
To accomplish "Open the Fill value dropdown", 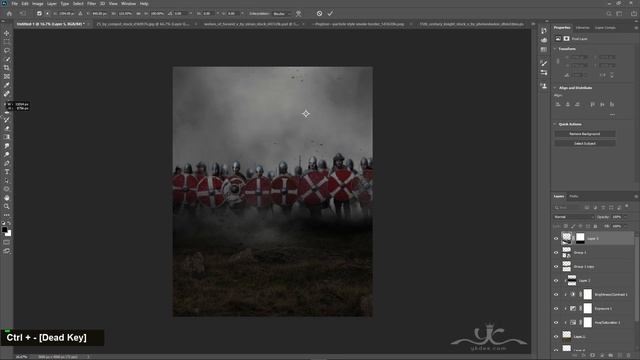I will click(x=625, y=226).
